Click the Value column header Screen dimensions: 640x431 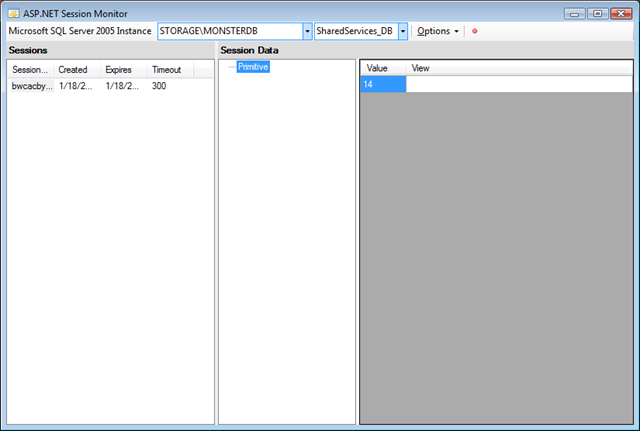(383, 68)
